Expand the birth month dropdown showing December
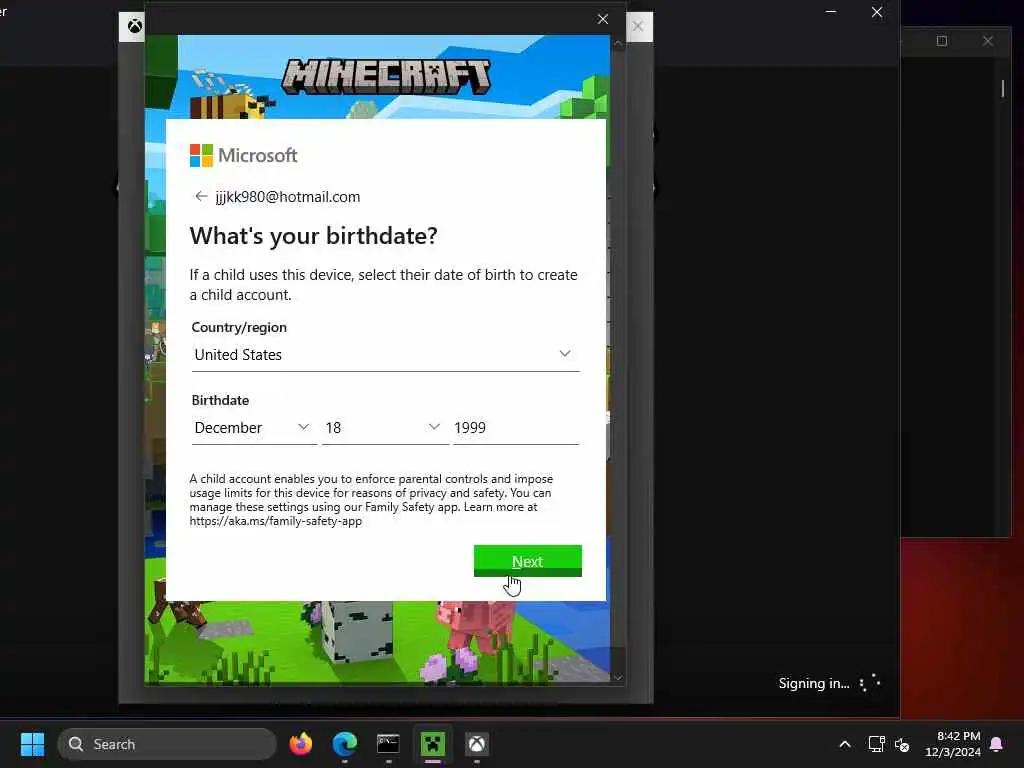This screenshot has width=1024, height=768. click(254, 428)
